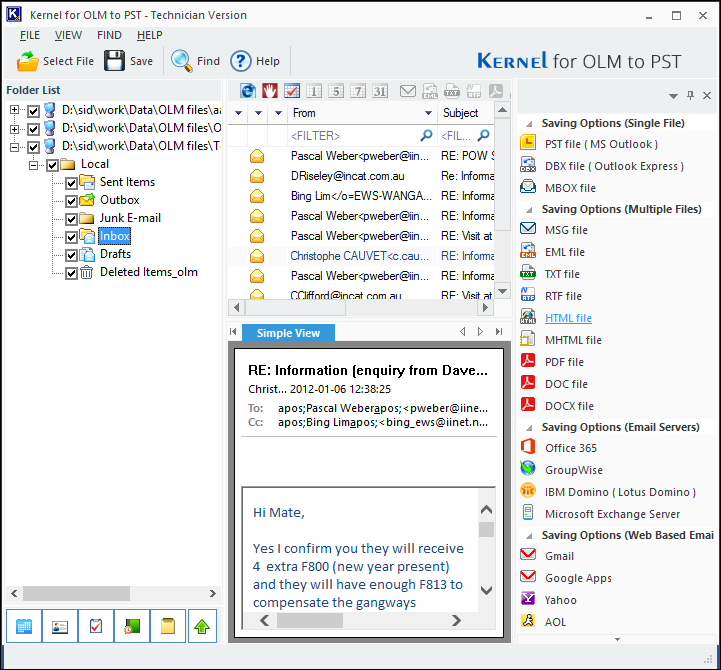Uncheck the Sent Items folder checkbox
The image size is (721, 670).
click(x=71, y=183)
